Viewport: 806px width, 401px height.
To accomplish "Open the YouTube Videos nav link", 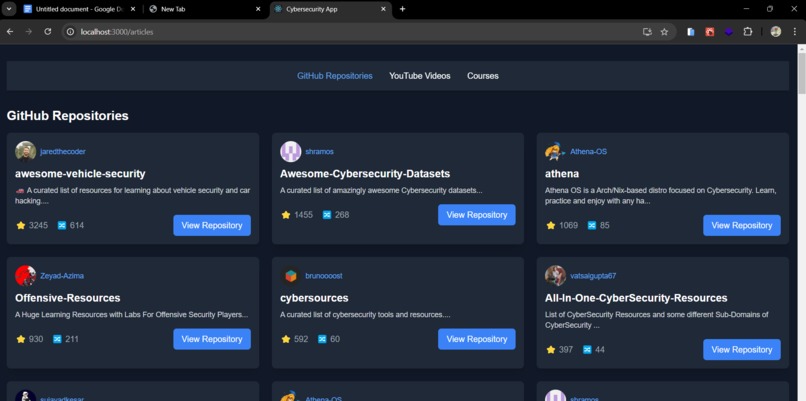I will point(419,76).
